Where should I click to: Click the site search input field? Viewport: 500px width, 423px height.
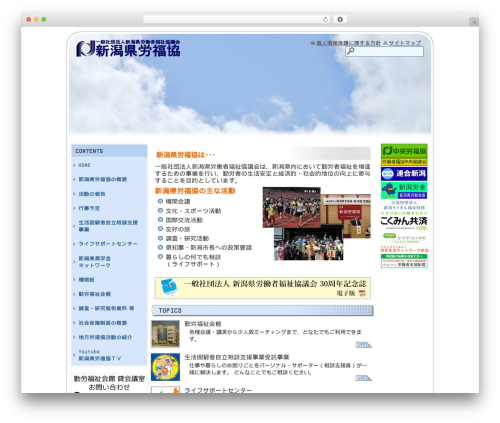(x=384, y=51)
